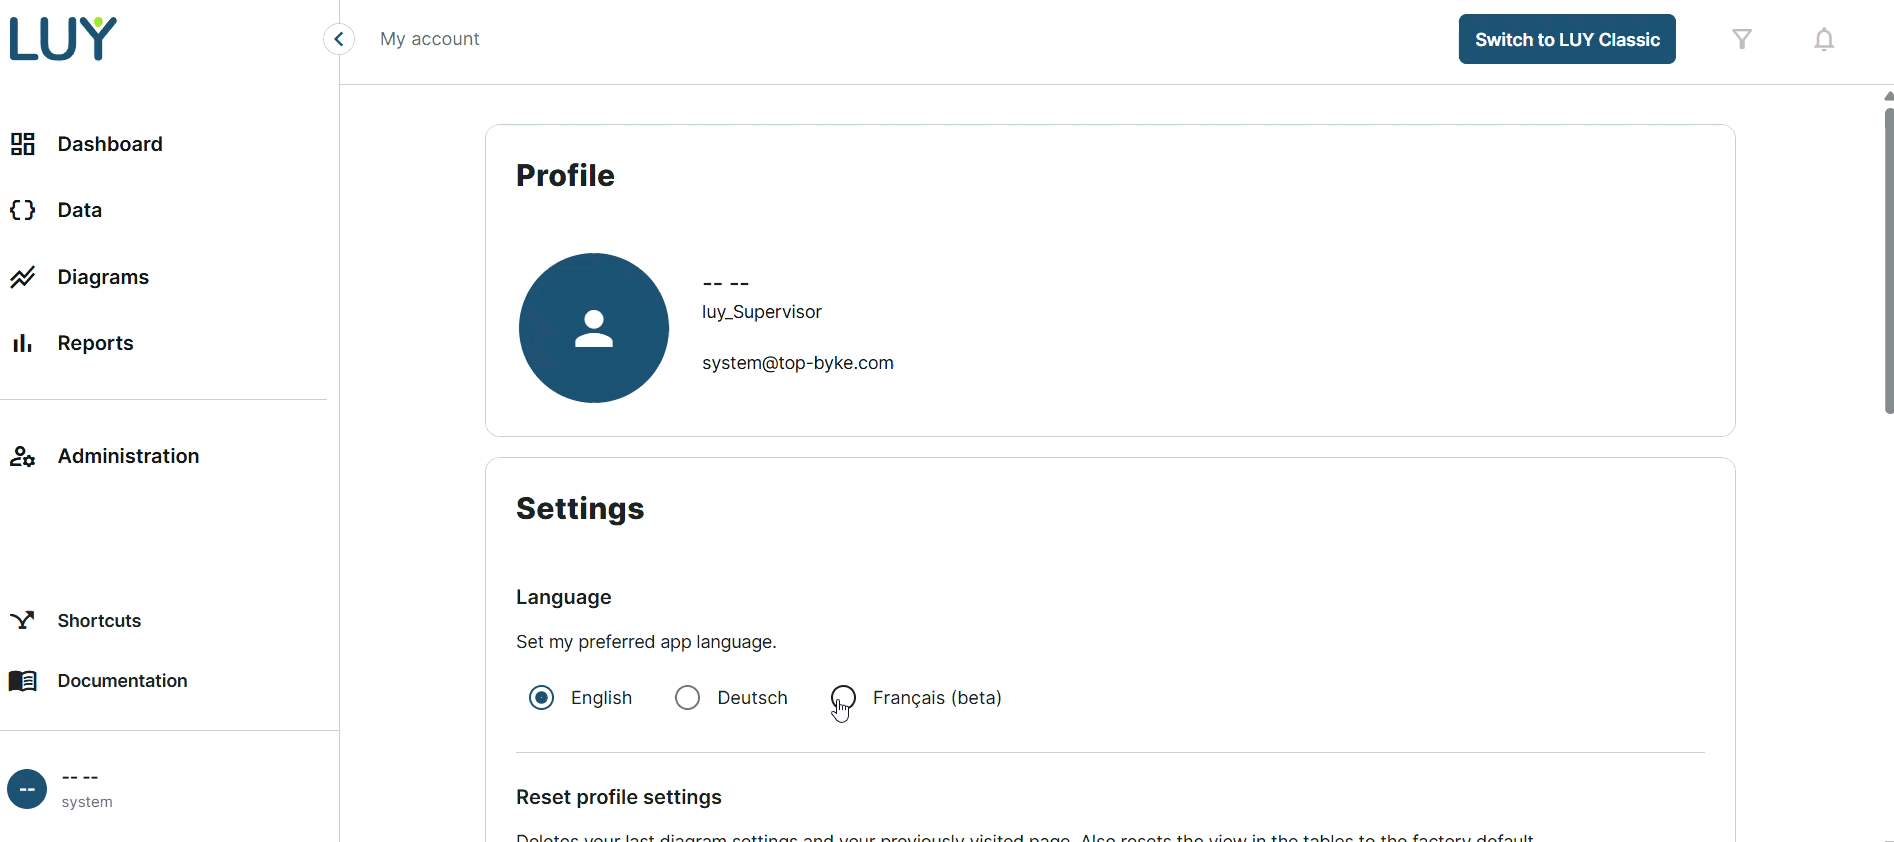This screenshot has height=842, width=1894.
Task: Click the LUY logo
Action: (x=63, y=39)
